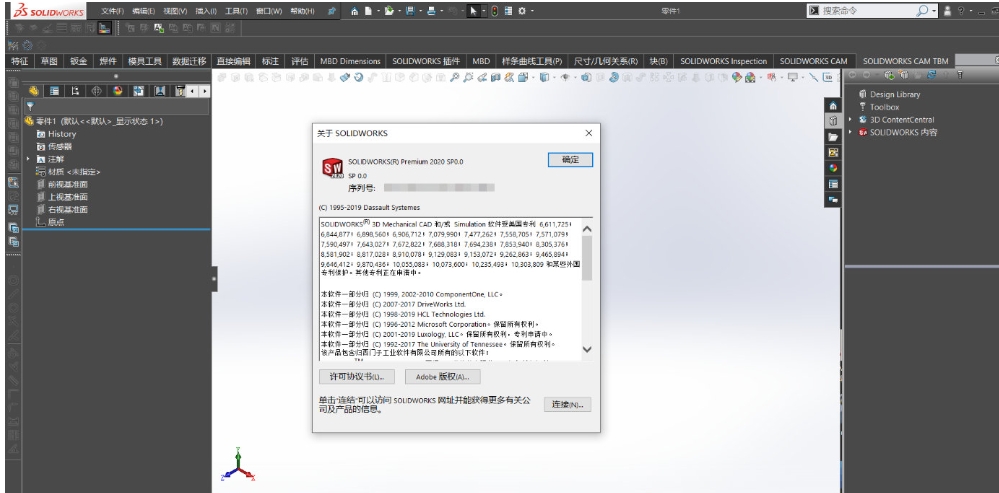This screenshot has height=493, width=999.
Task: Open the Appearances color ball tab in the task pane
Action: [x=833, y=168]
